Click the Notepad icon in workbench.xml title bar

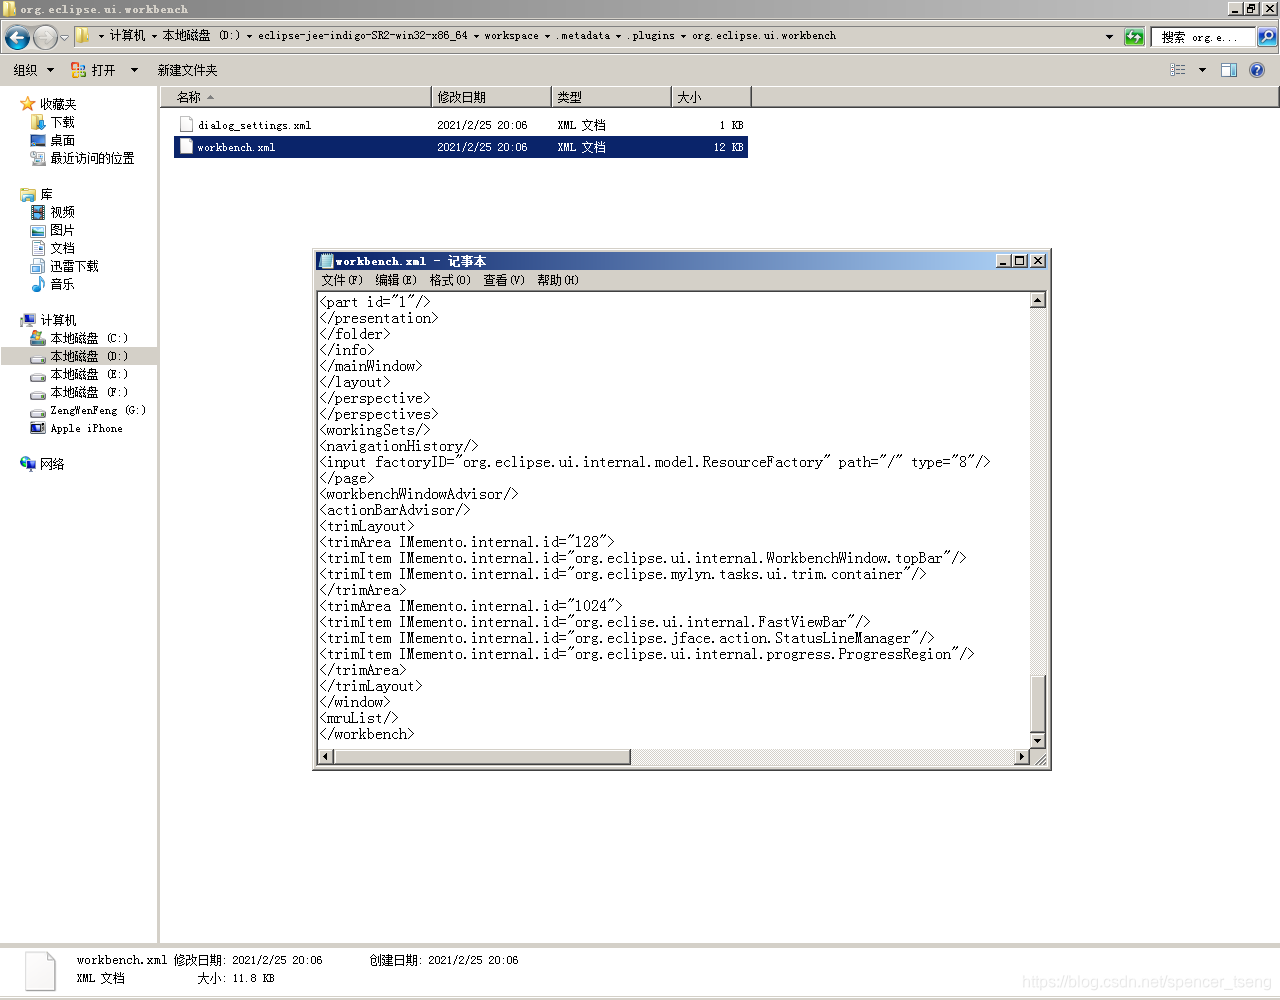326,260
